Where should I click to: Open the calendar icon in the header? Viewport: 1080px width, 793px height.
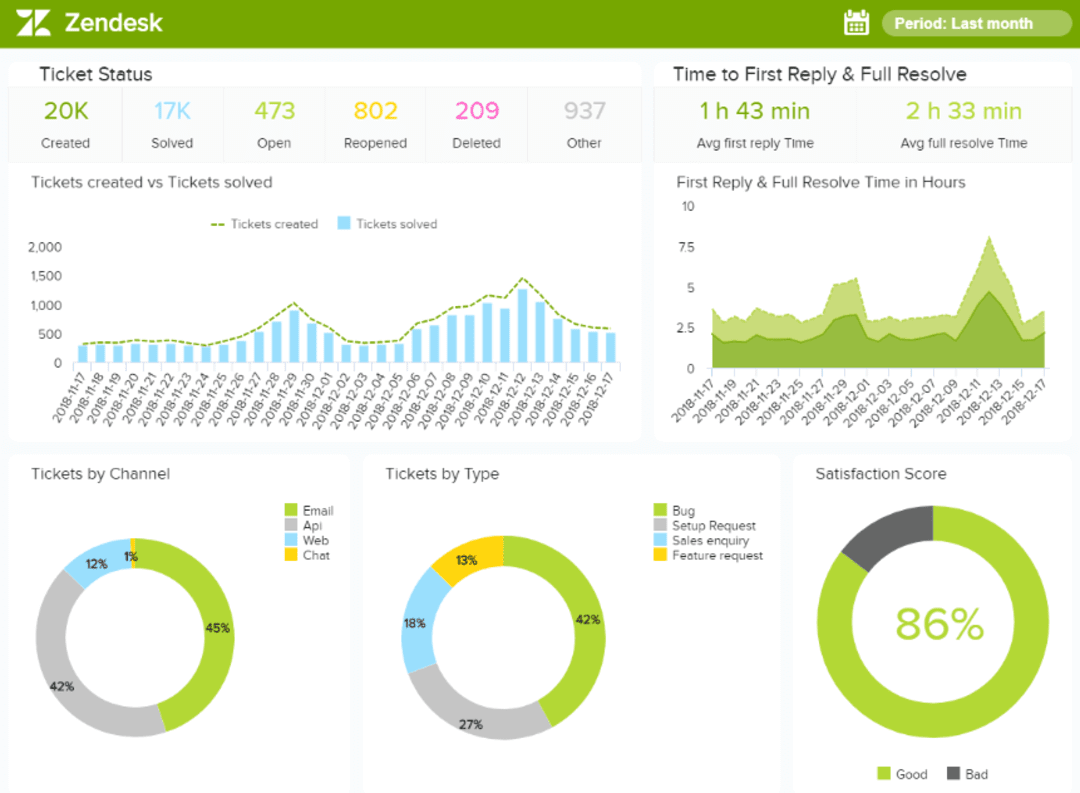(x=855, y=21)
